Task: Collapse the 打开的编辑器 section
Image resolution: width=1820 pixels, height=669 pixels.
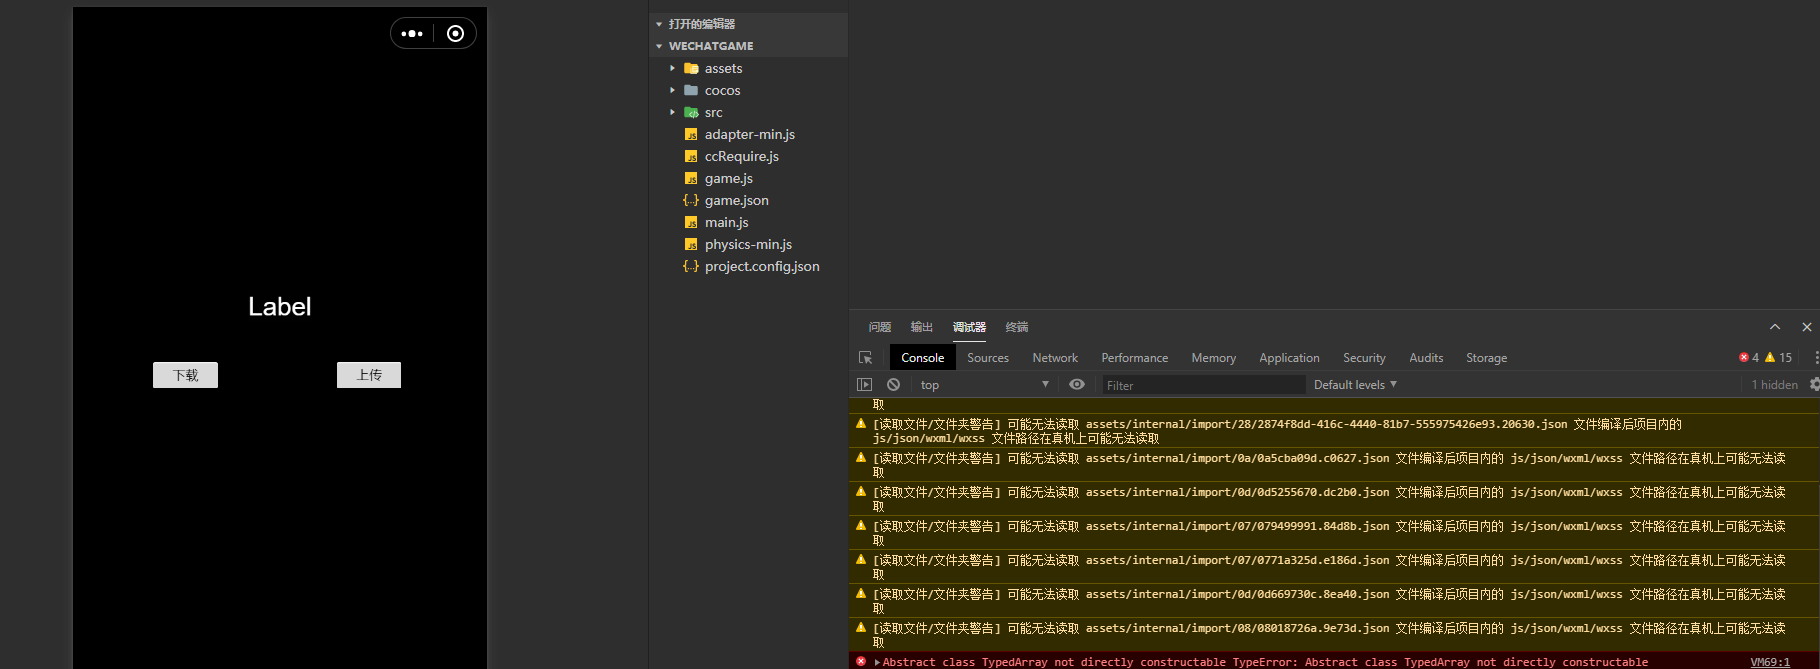Action: click(659, 24)
